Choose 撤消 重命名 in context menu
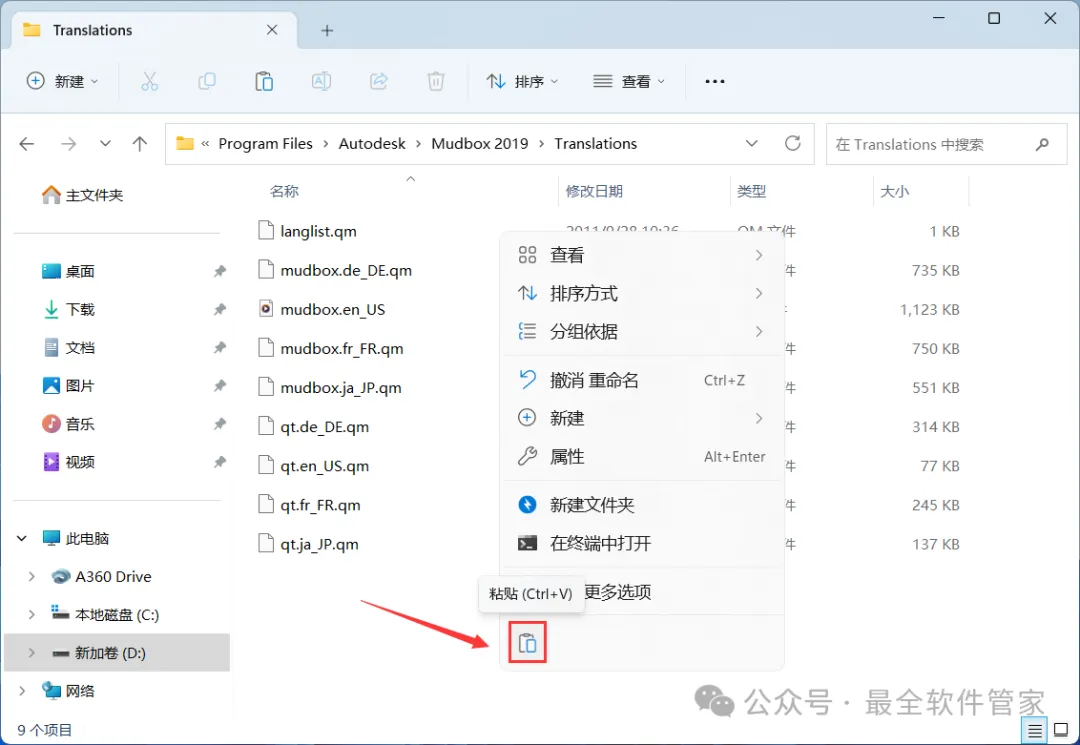 (x=642, y=380)
